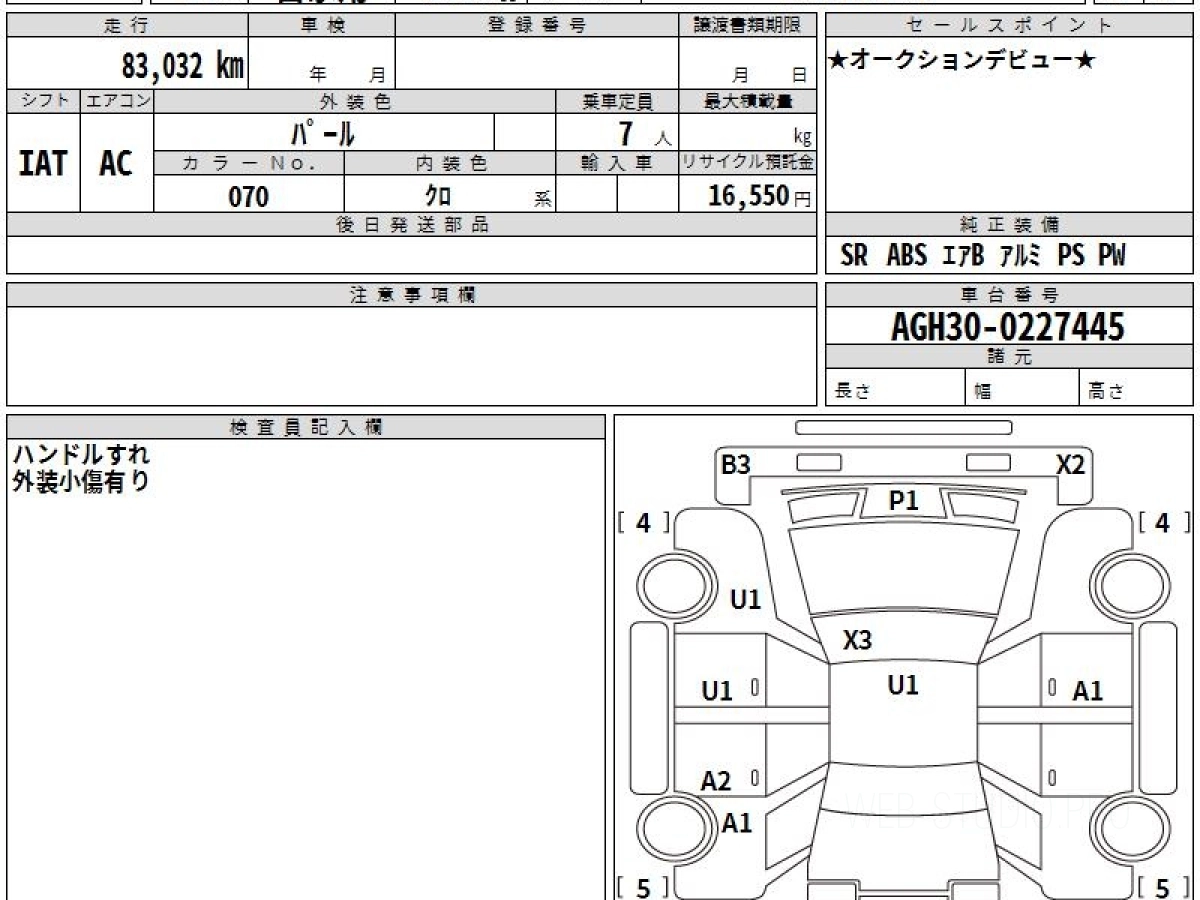This screenshot has width=1200, height=900.
Task: Click the "リサイクル預託金" header cell
Action: [747, 163]
